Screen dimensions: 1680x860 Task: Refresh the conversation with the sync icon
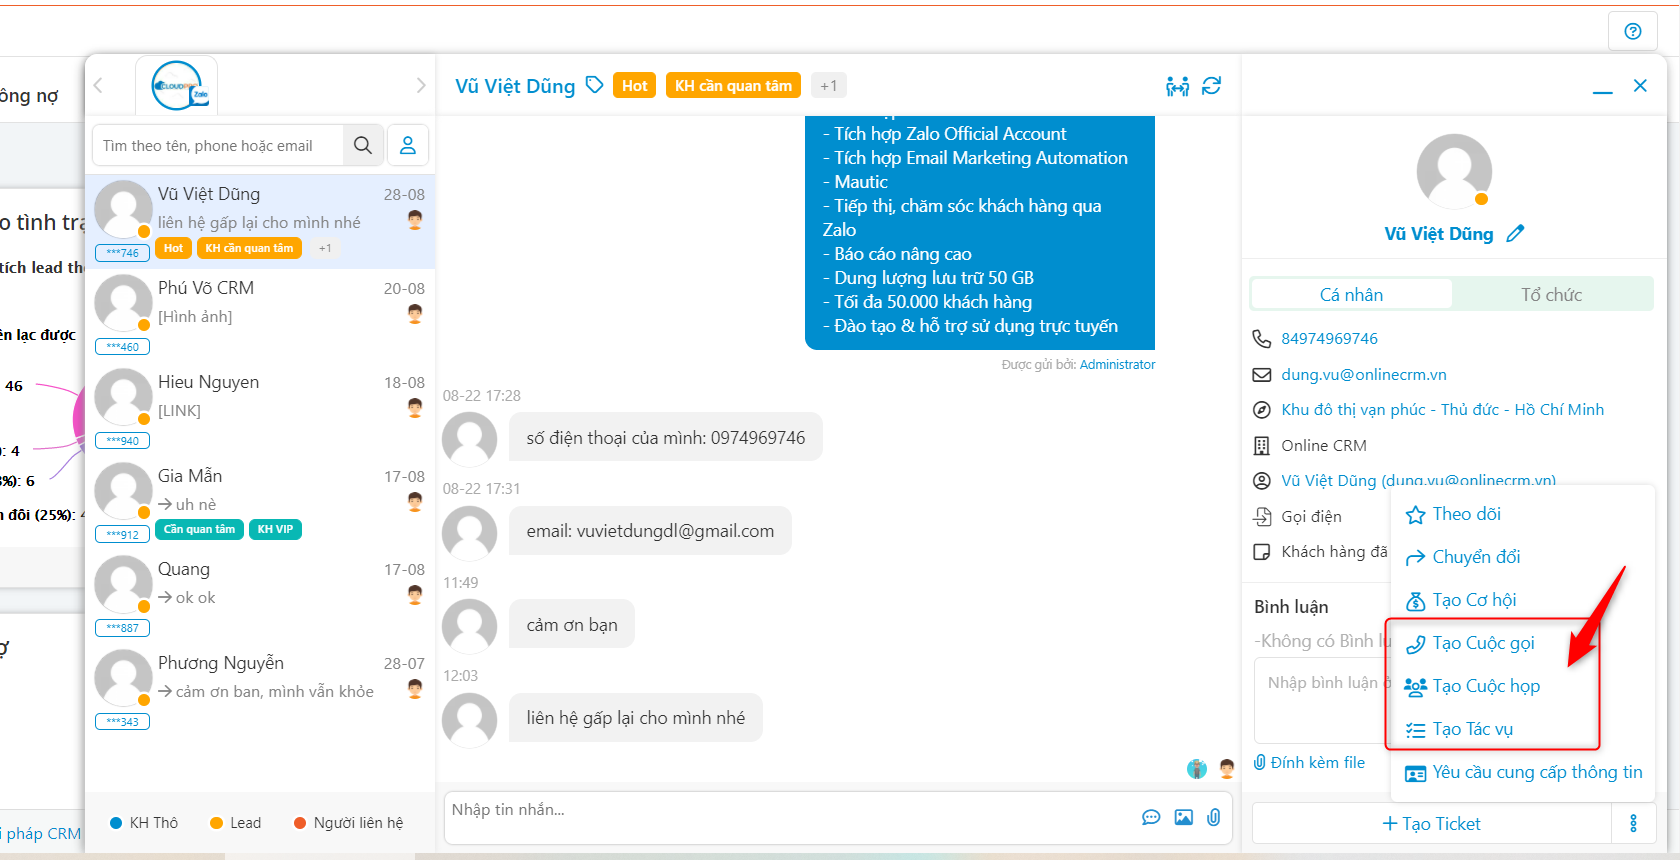point(1212,86)
